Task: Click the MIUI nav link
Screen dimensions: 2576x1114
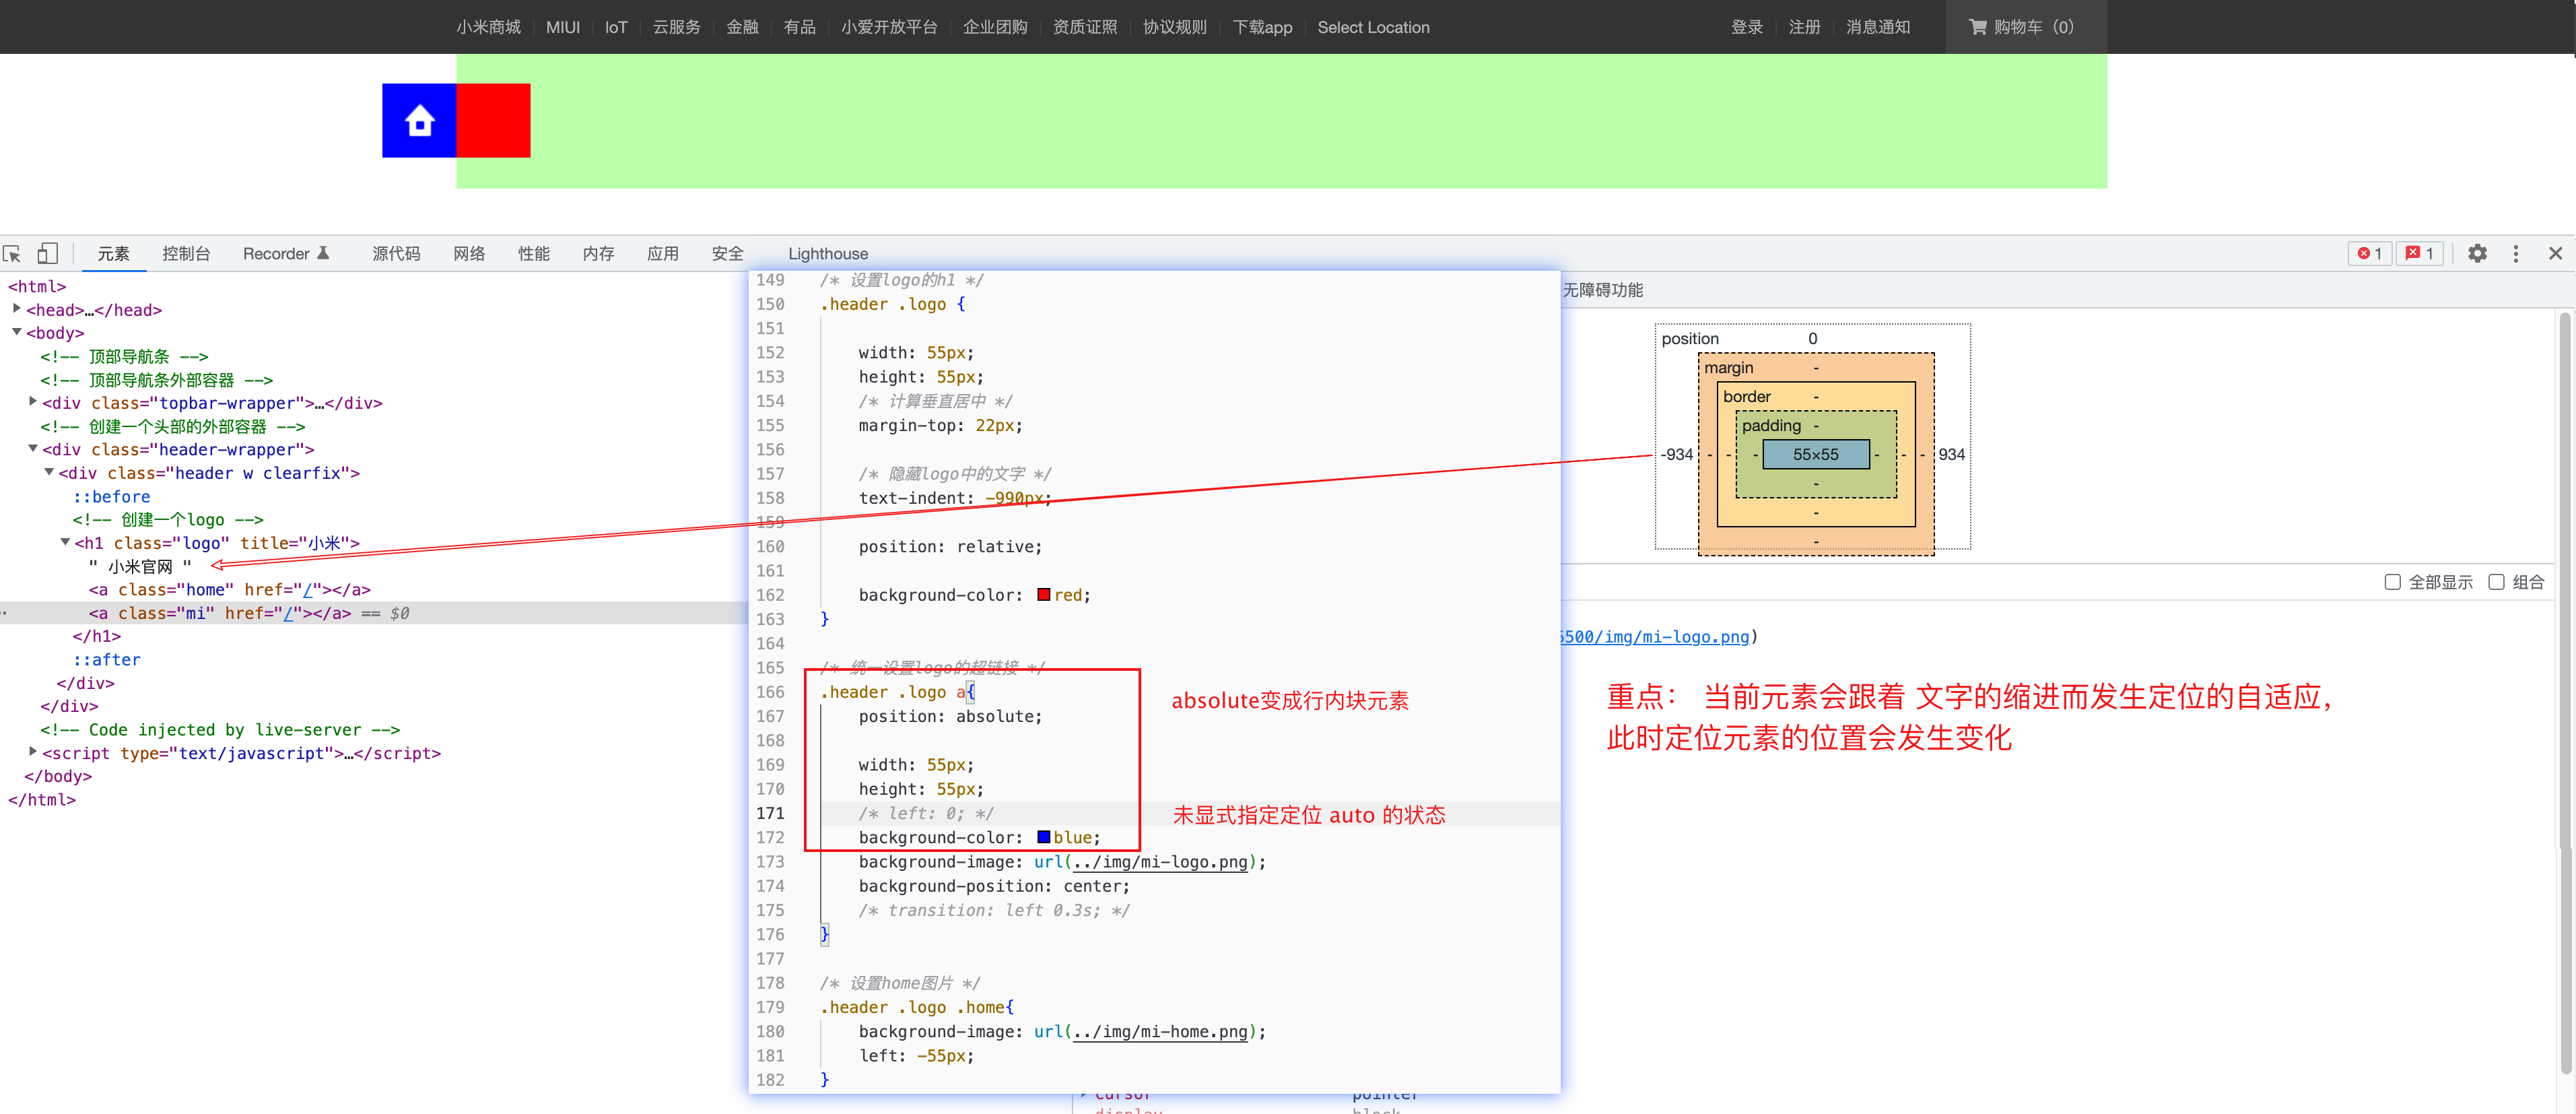Action: (563, 27)
